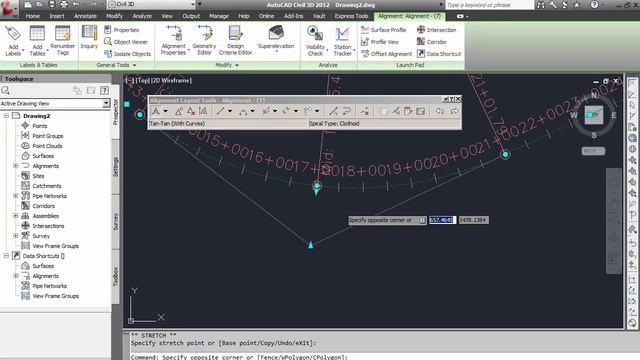Screen dimensions: 640x360
Task: Click the Add Labels icon
Action: [13, 40]
